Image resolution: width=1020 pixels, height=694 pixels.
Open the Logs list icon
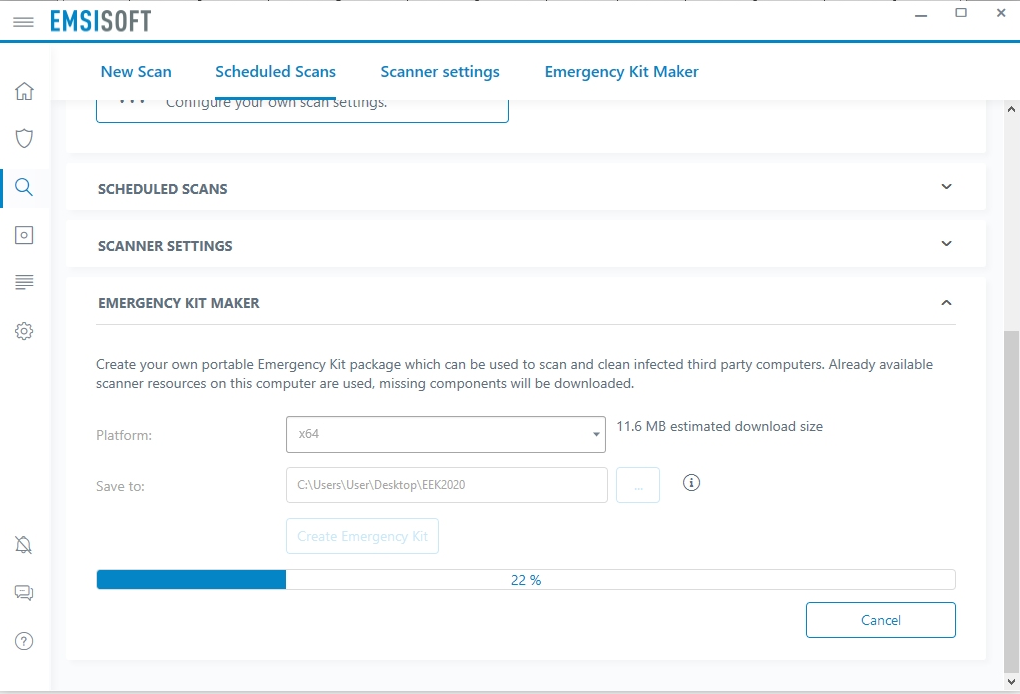(24, 282)
